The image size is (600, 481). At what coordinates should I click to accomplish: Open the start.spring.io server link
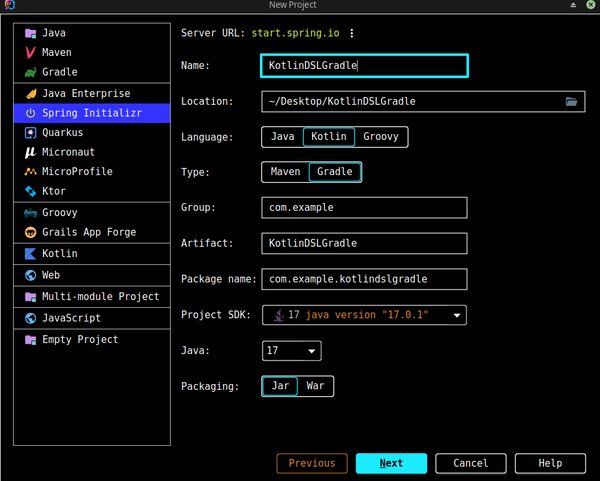[x=295, y=33]
